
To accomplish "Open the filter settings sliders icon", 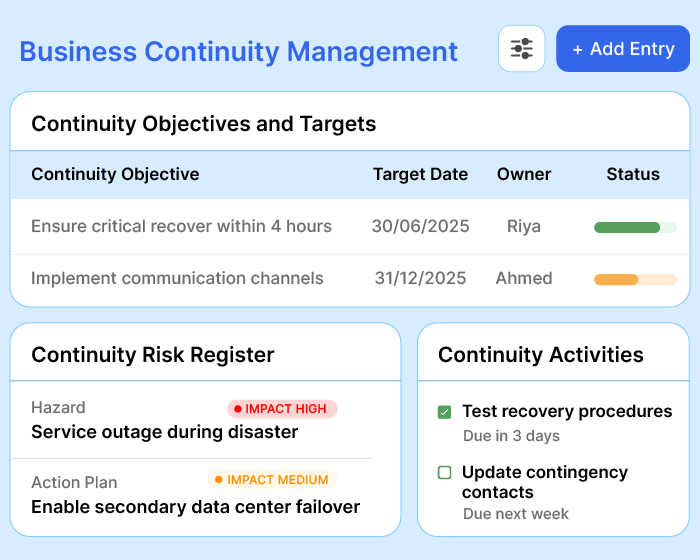I will tap(521, 49).
